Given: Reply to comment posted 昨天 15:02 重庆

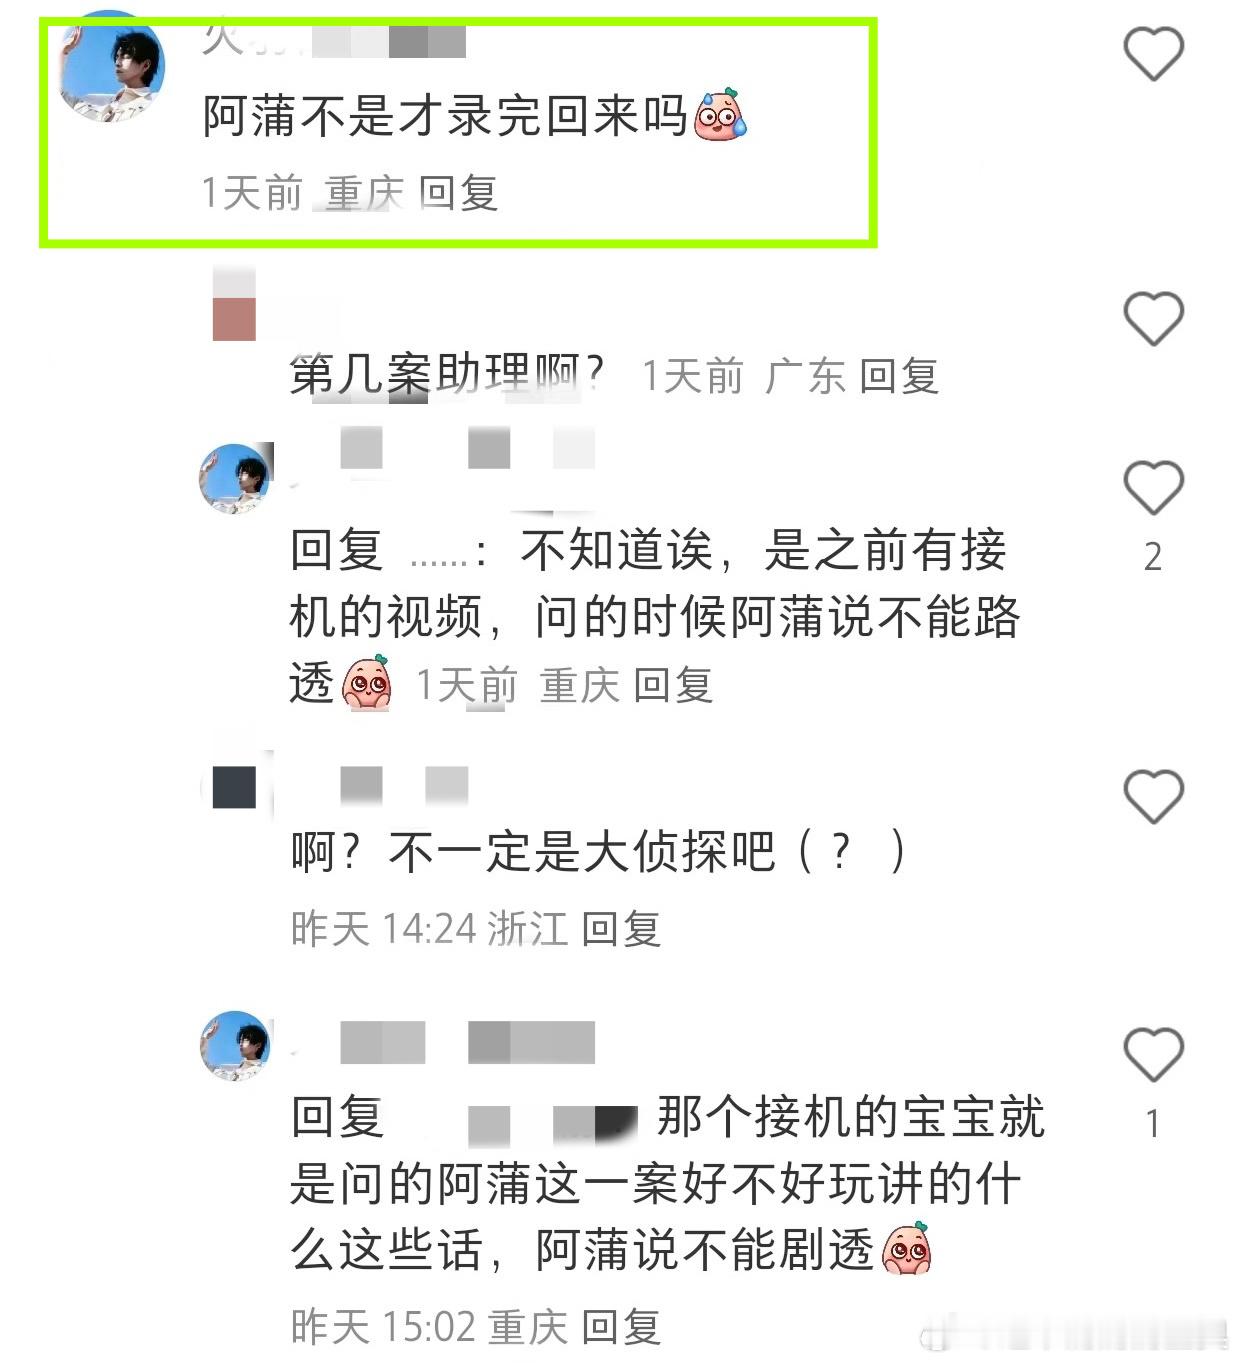Looking at the screenshot, I should (x=621, y=1327).
